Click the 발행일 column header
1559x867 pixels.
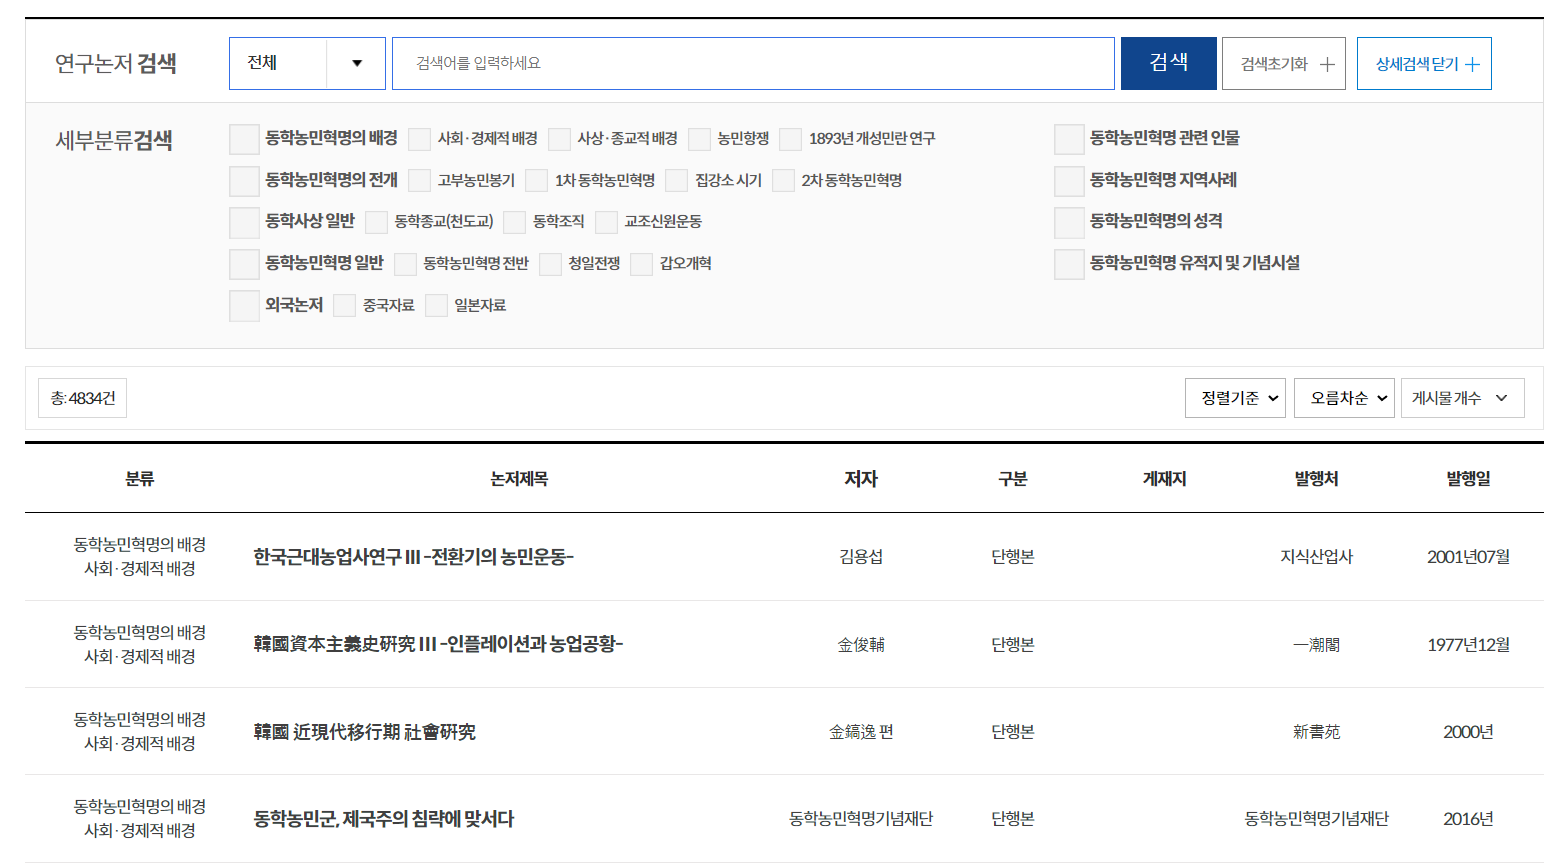(x=1469, y=479)
